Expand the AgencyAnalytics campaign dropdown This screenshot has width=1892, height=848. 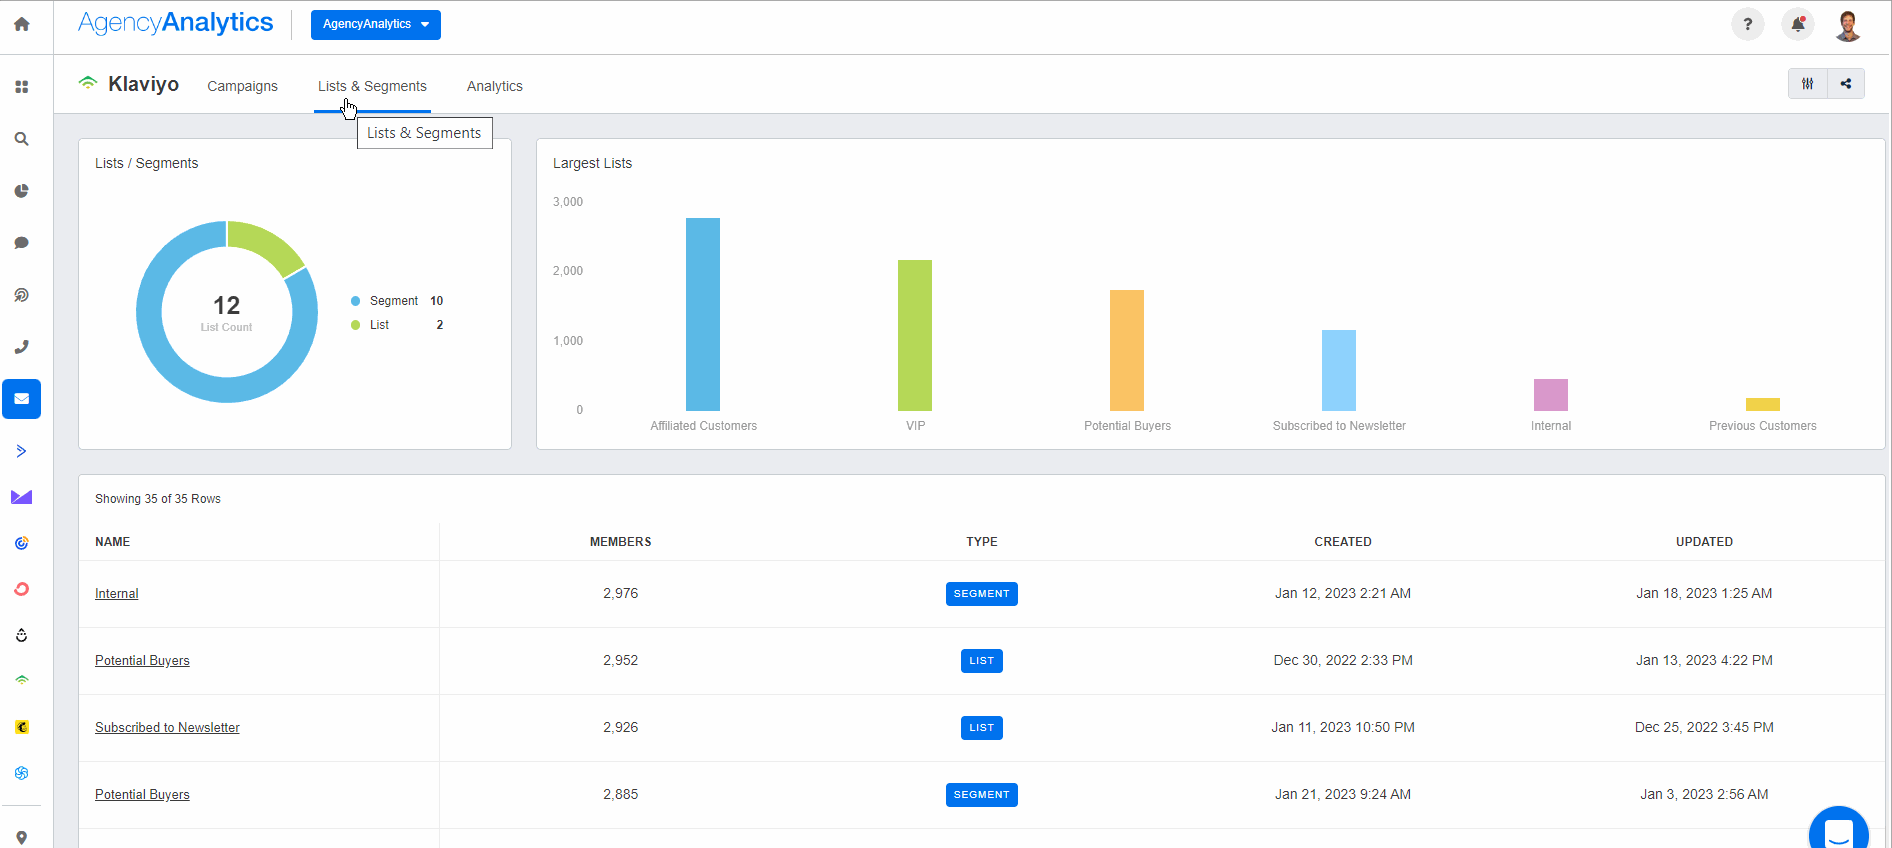coord(375,24)
